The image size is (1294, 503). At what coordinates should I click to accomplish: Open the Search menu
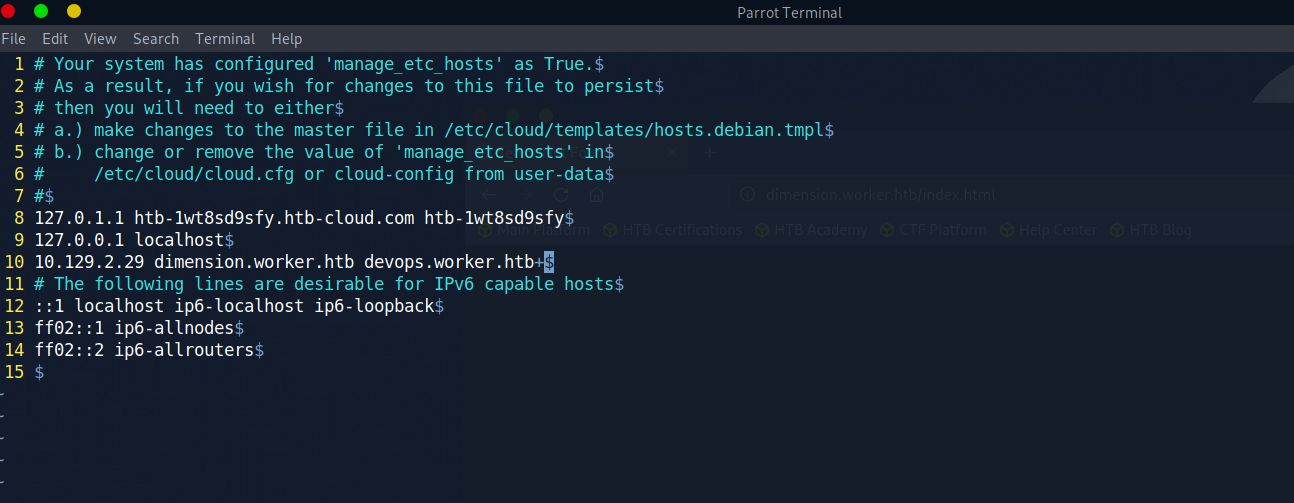155,39
